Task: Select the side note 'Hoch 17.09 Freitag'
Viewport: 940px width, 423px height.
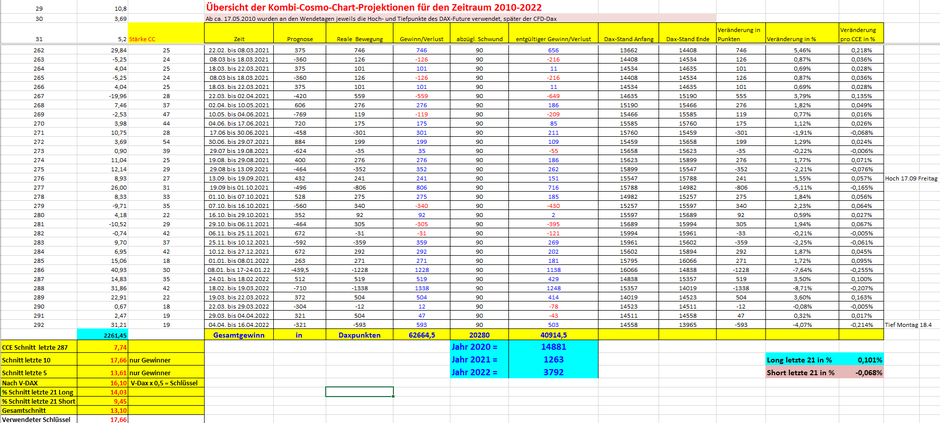Action: 911,179
